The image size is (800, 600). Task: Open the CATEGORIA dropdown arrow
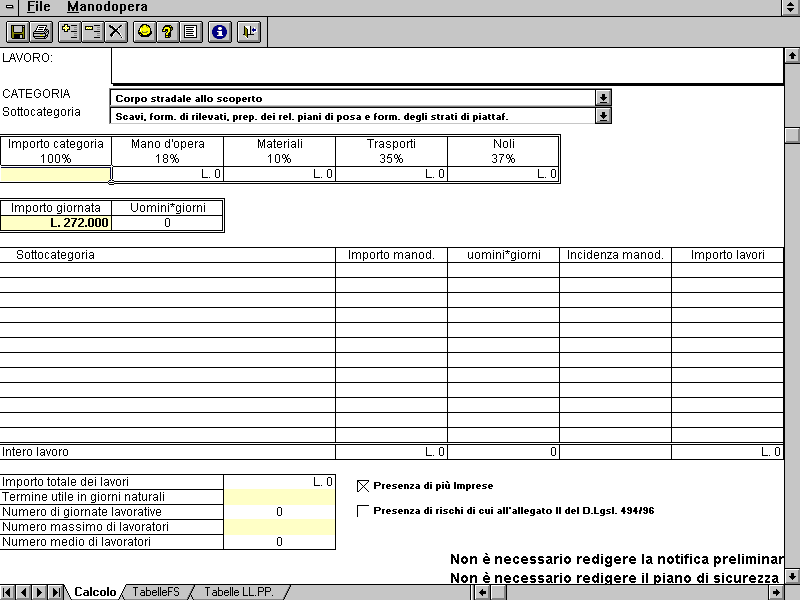(603, 98)
